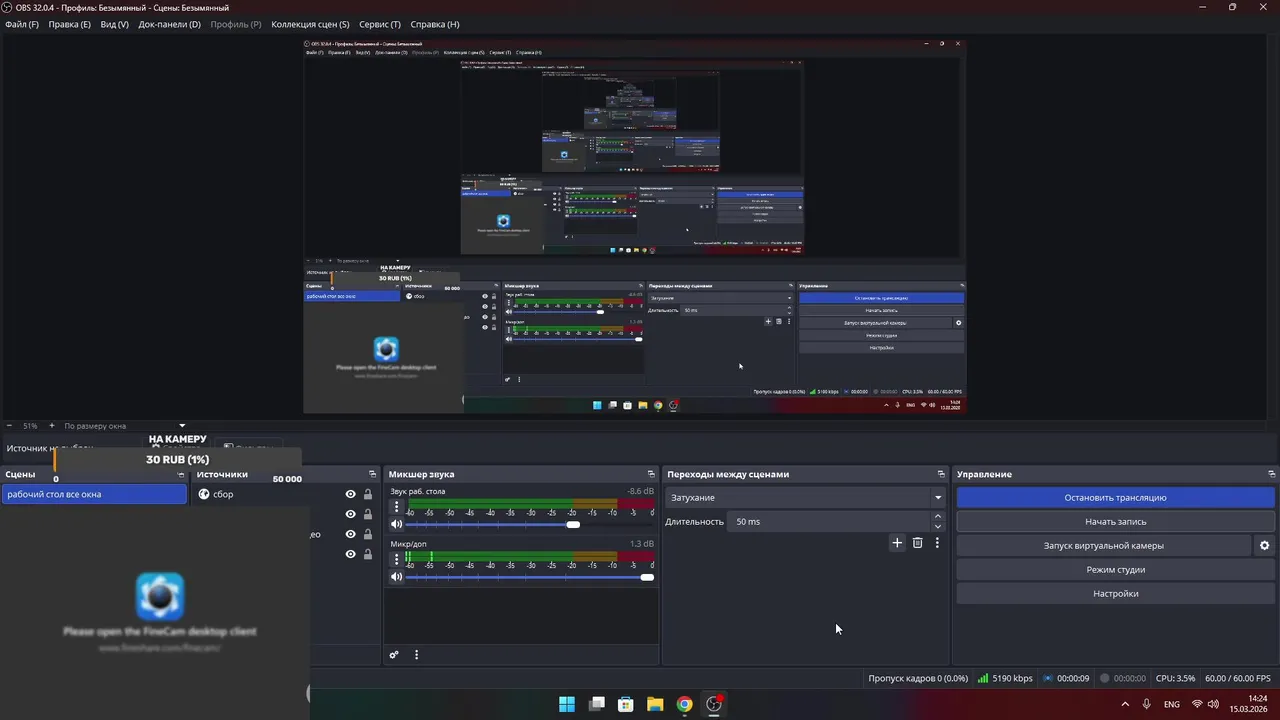The width and height of the screenshot is (1280, 720).
Task: Click the OBS Studio taskbar icon
Action: pos(714,704)
